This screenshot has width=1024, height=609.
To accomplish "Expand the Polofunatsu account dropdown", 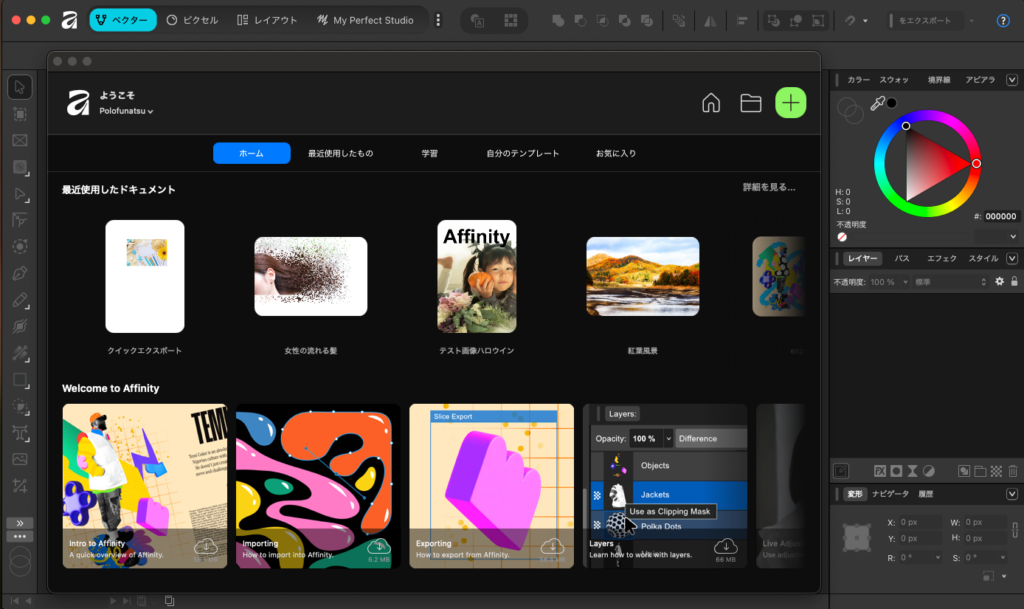I will click(126, 111).
